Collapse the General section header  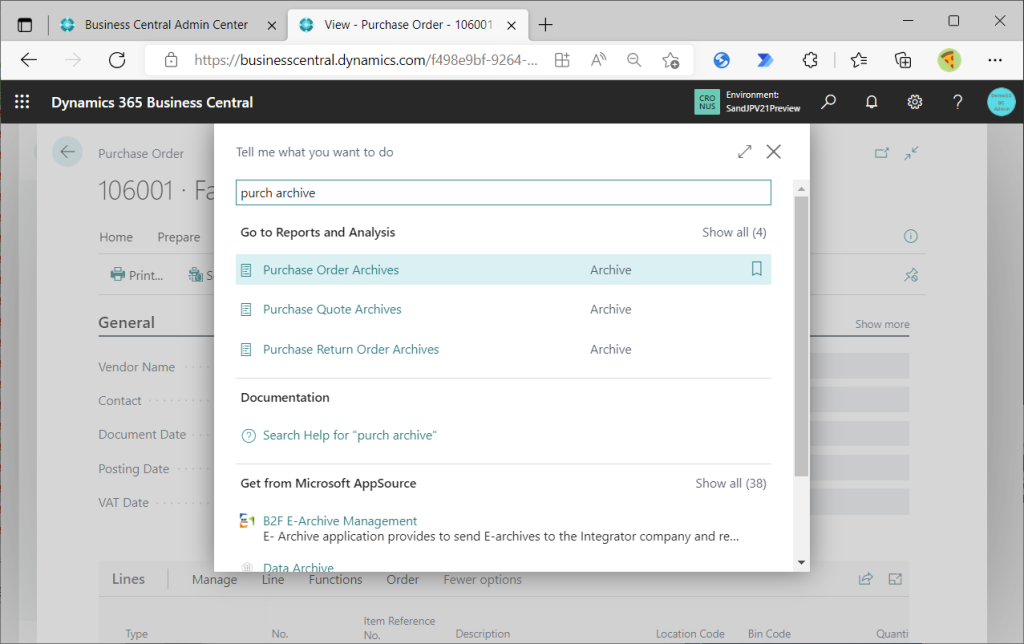click(x=127, y=323)
